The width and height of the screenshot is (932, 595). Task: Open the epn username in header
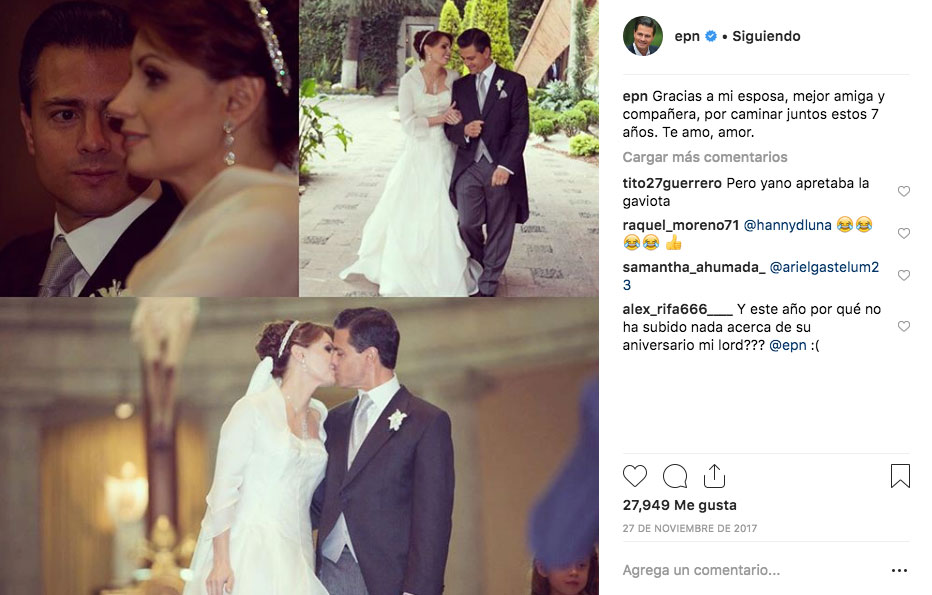[x=687, y=36]
